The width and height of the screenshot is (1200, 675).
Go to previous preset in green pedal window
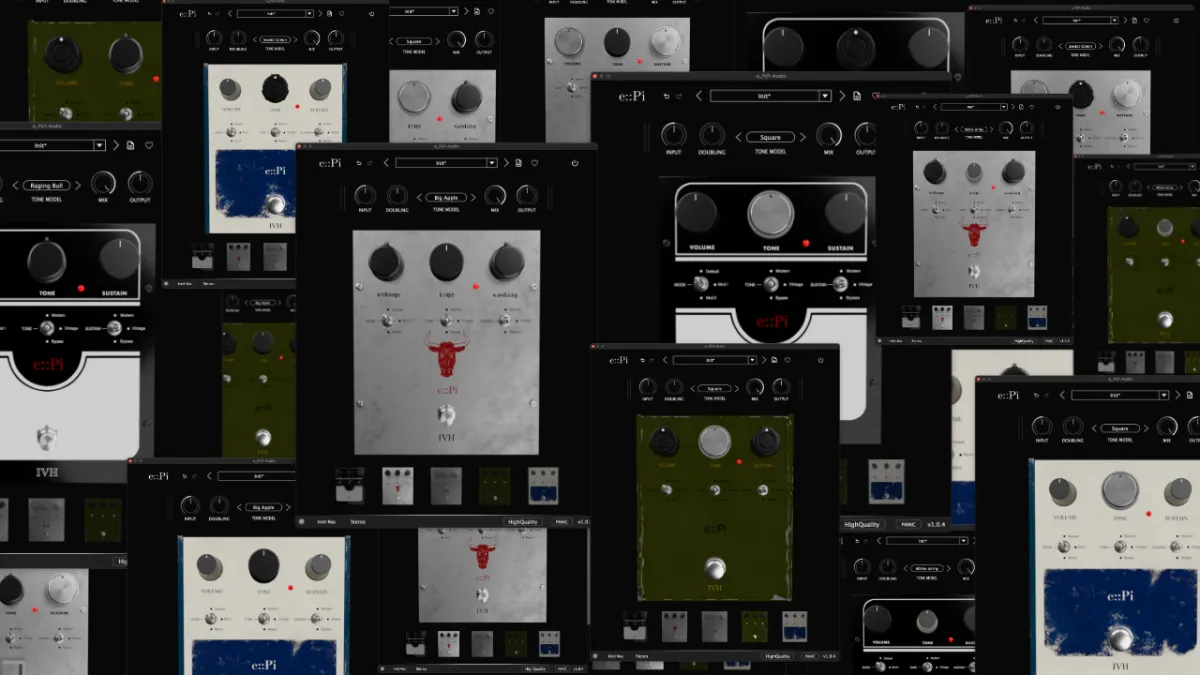tap(665, 360)
